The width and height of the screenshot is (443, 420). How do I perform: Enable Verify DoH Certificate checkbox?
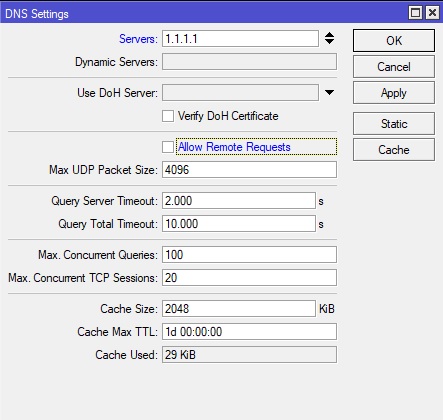(x=168, y=116)
